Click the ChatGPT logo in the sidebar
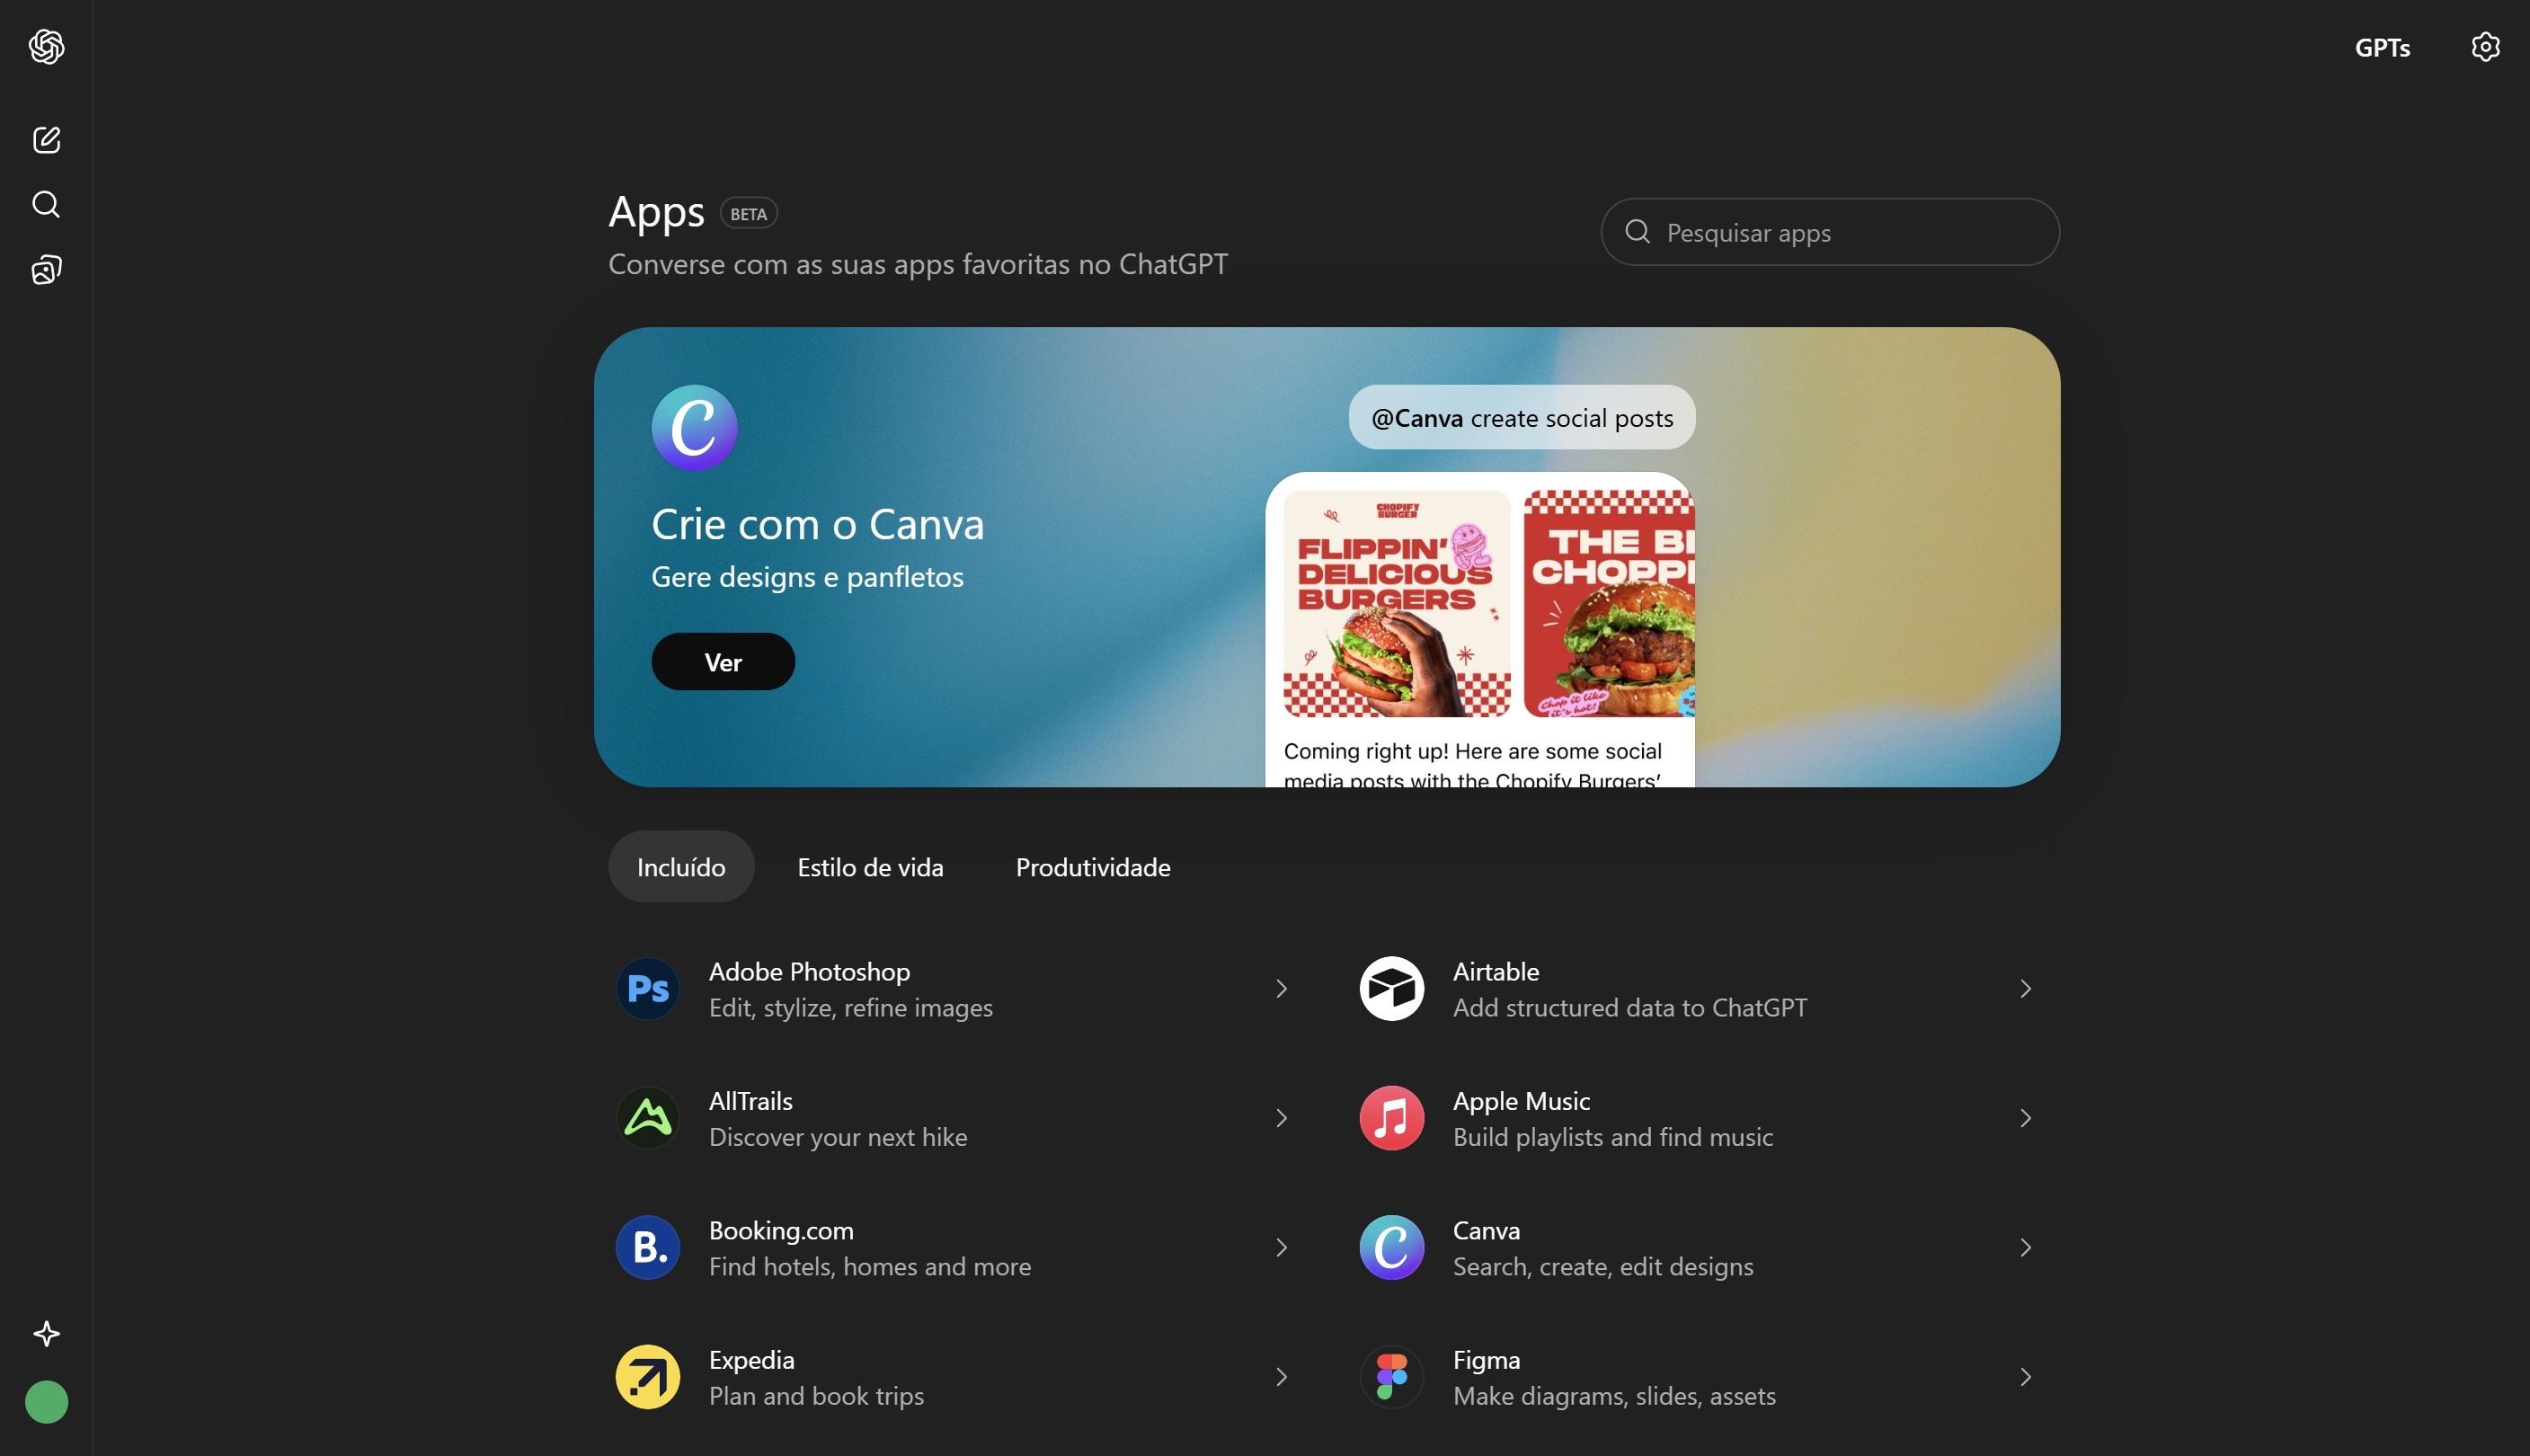This screenshot has height=1456, width=2530. 46,46
